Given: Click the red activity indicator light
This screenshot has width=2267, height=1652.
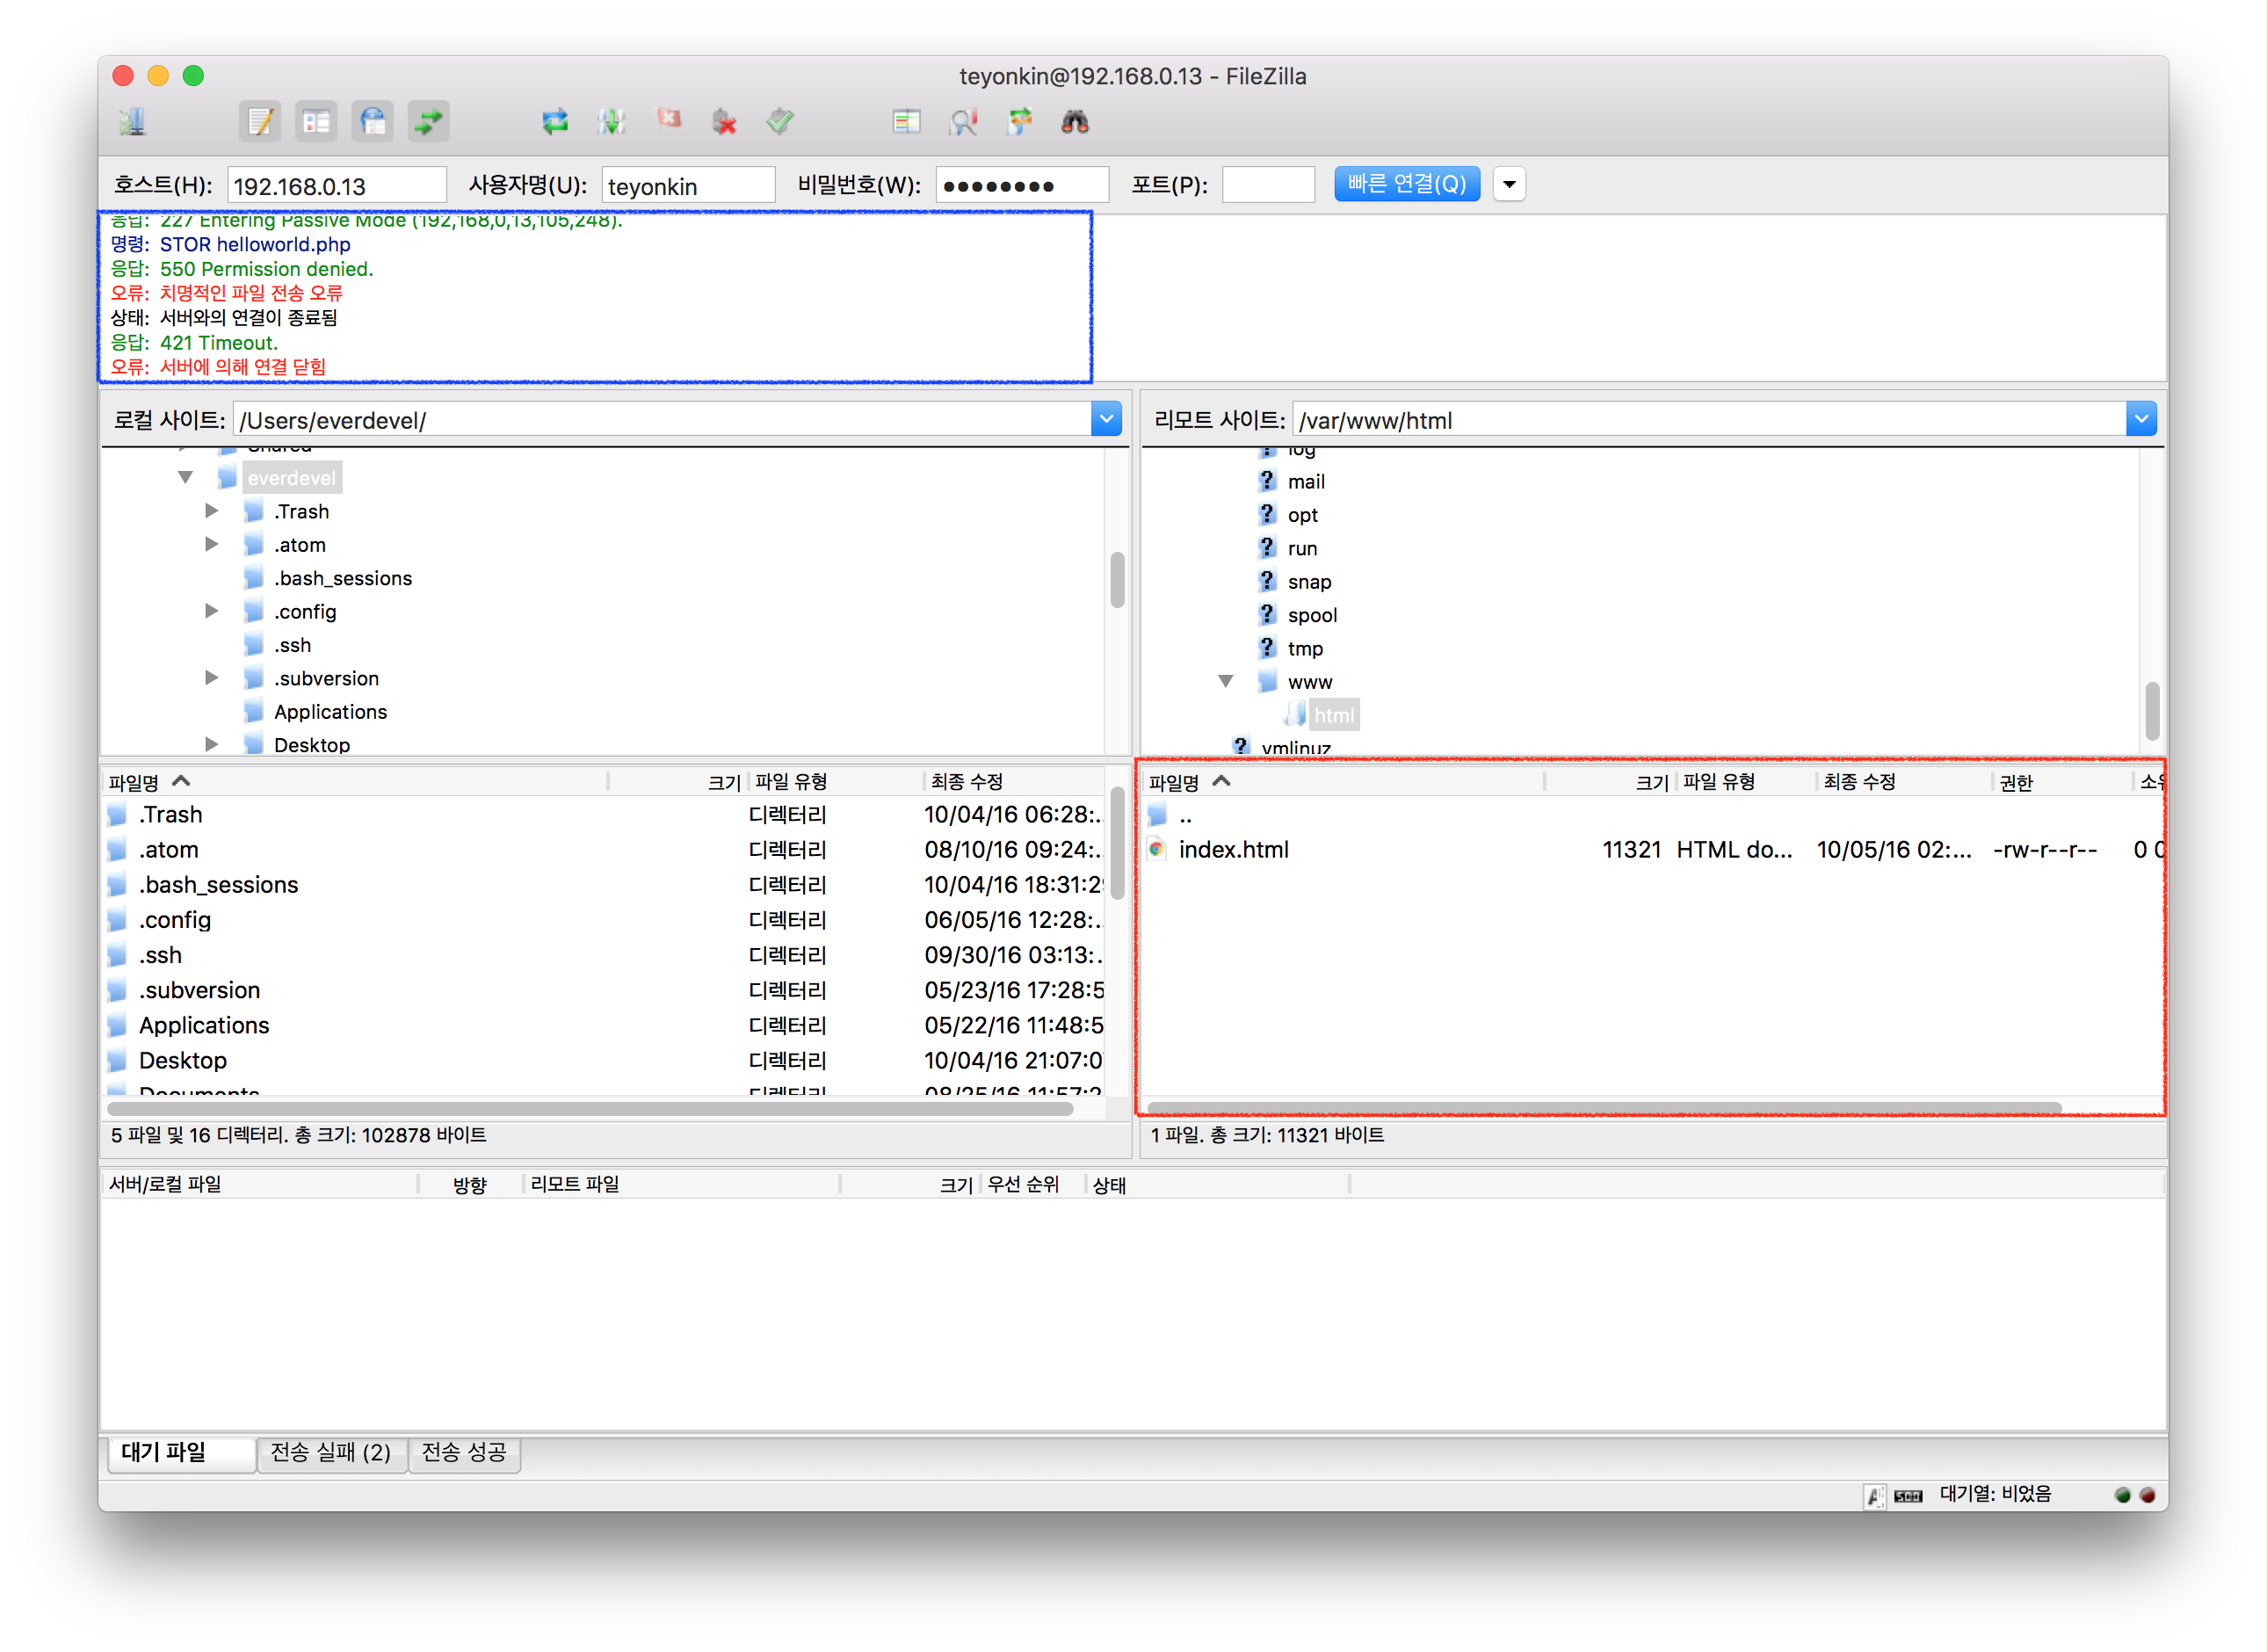Looking at the screenshot, I should point(2147,1495).
